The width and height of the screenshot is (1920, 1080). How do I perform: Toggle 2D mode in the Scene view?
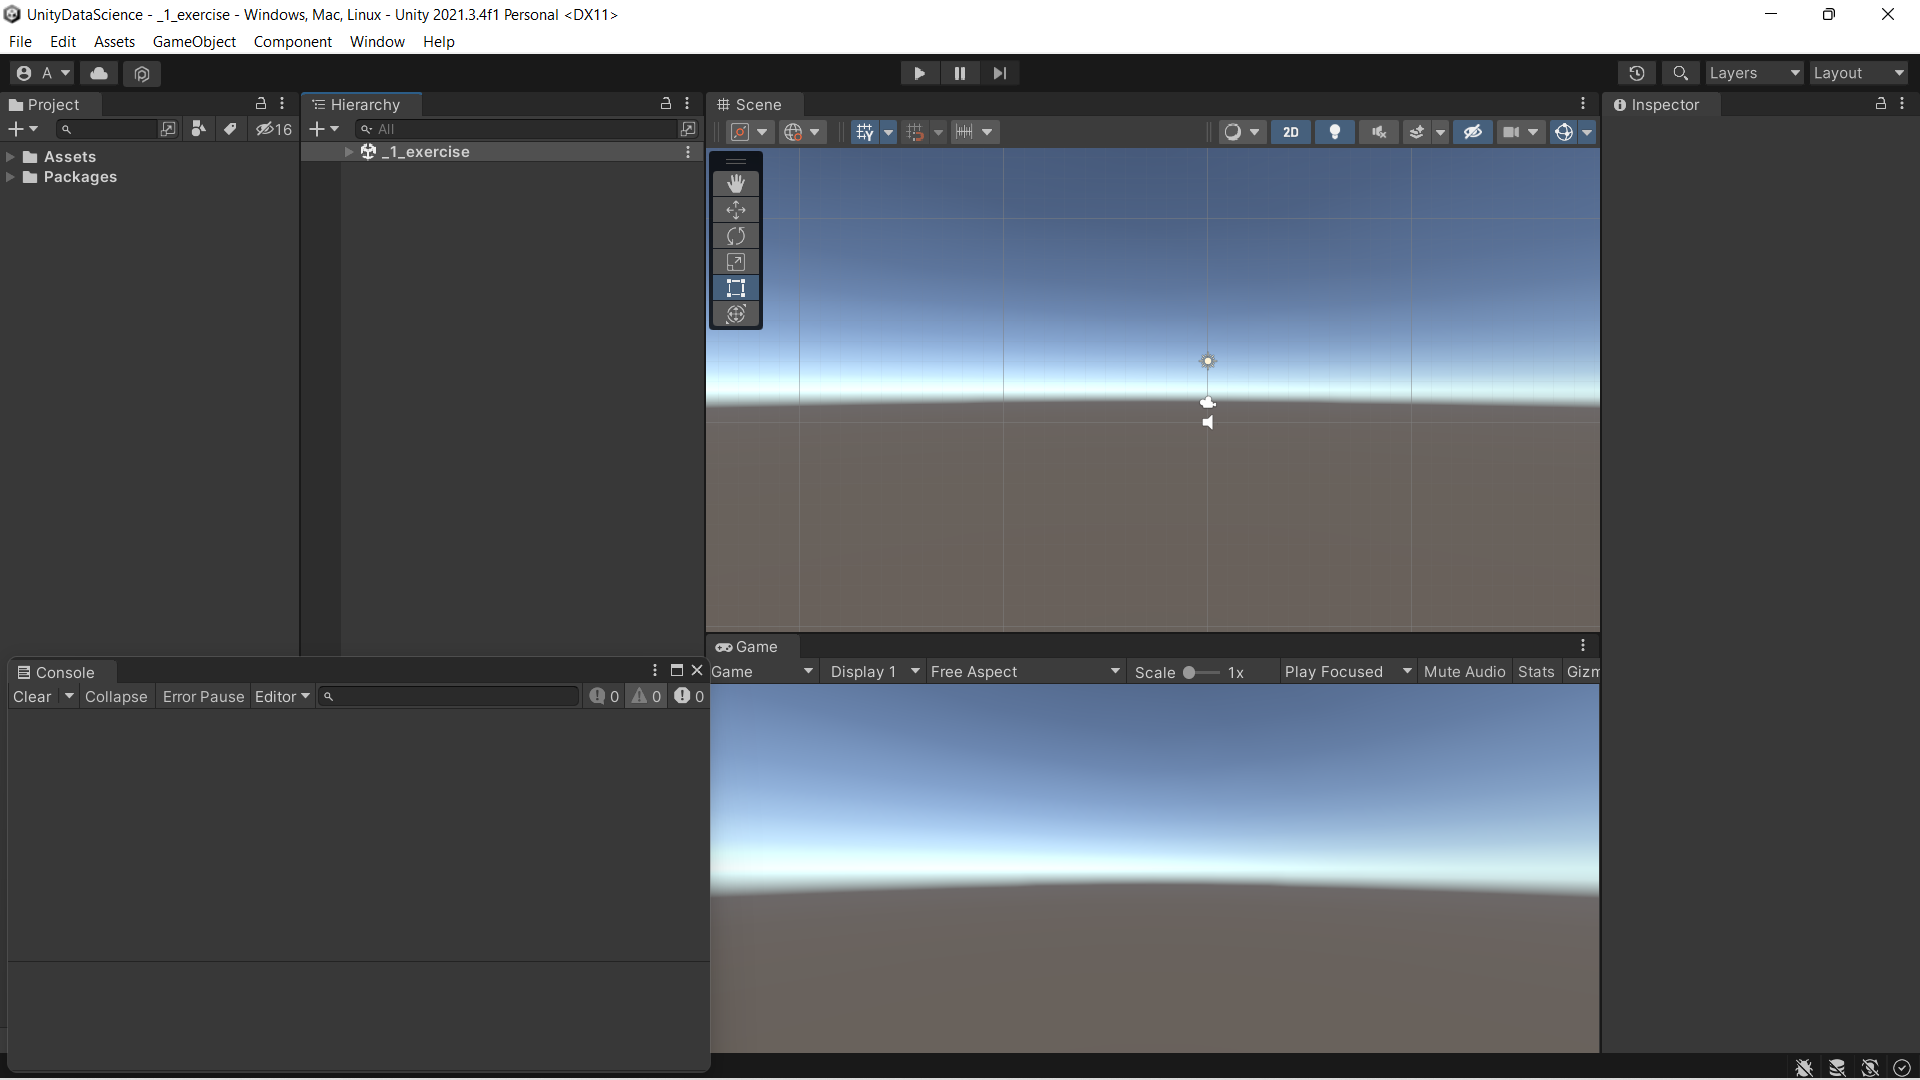[1291, 131]
